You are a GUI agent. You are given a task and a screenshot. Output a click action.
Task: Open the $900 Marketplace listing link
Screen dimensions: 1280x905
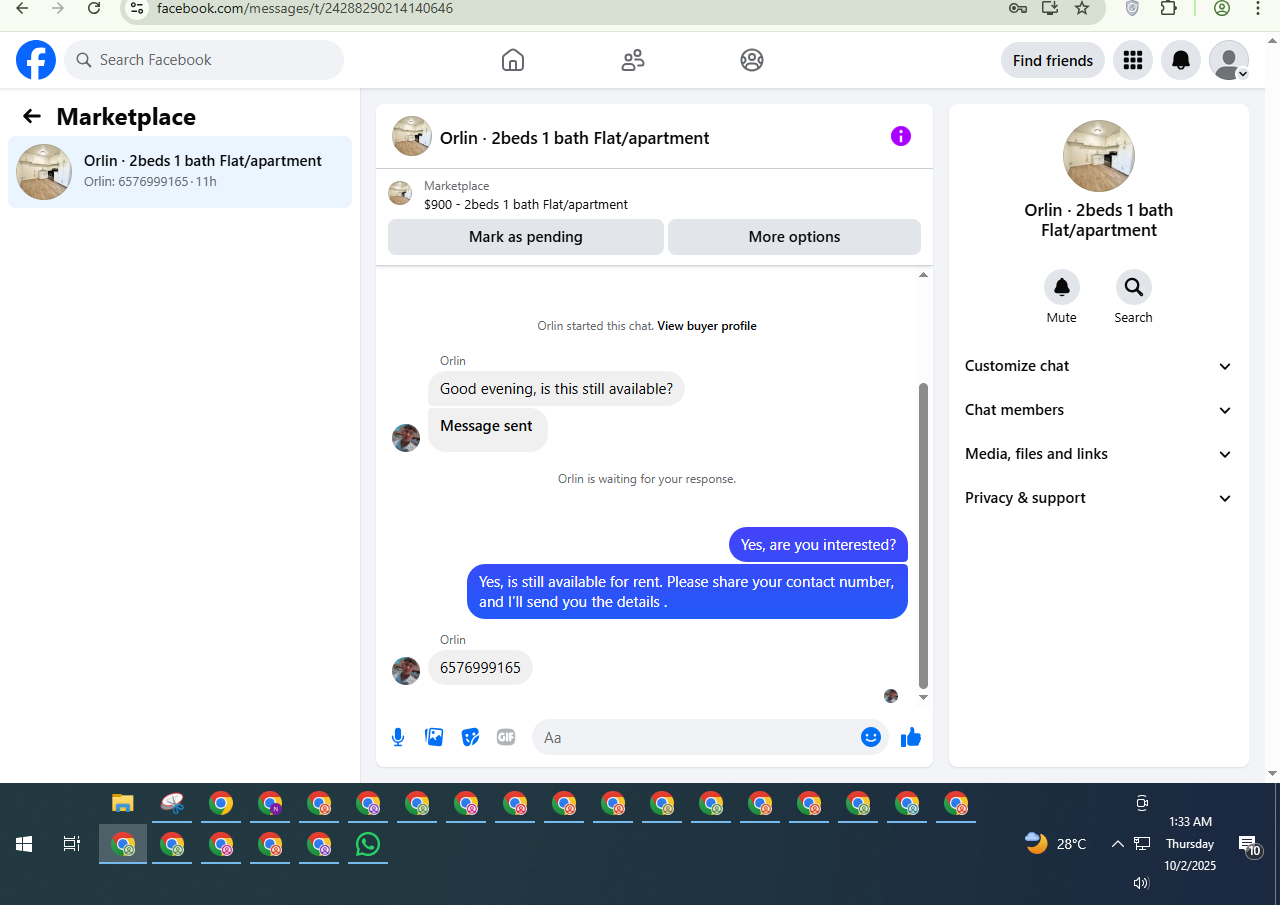(526, 204)
